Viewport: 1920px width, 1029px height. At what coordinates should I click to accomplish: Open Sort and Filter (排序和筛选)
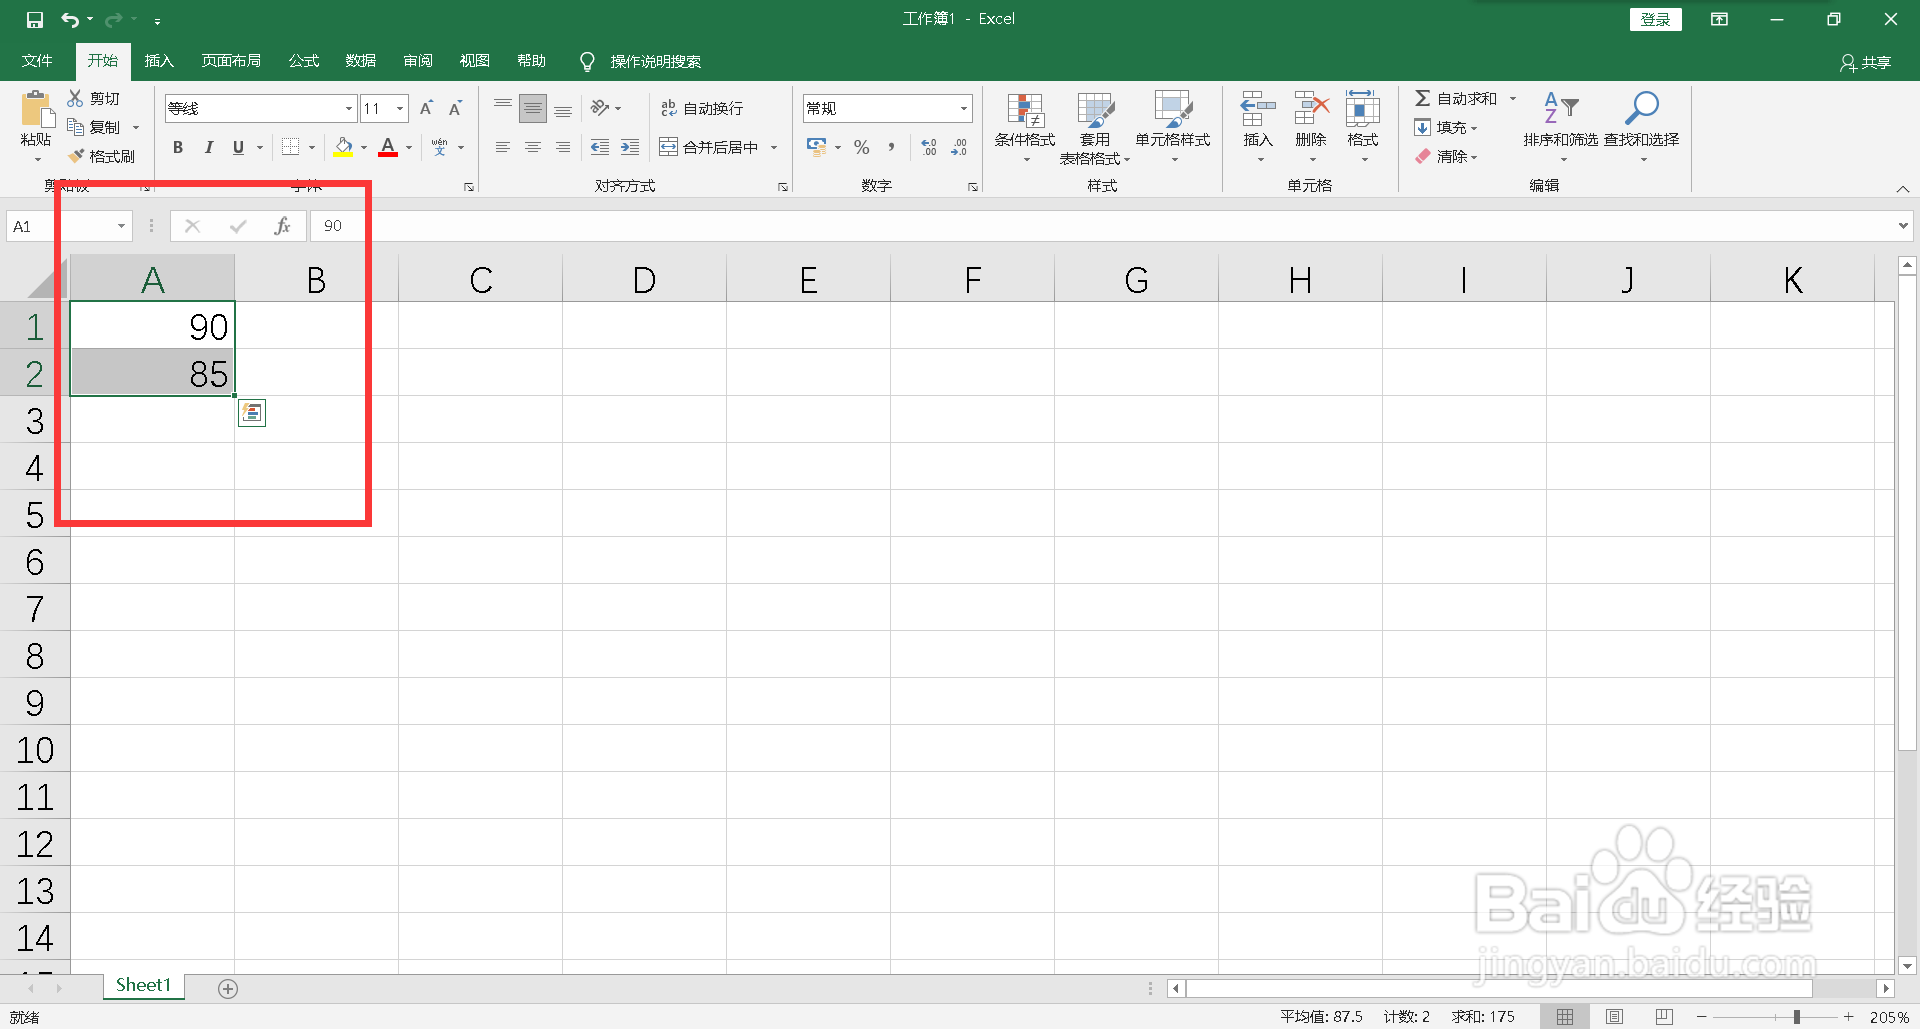pos(1561,128)
